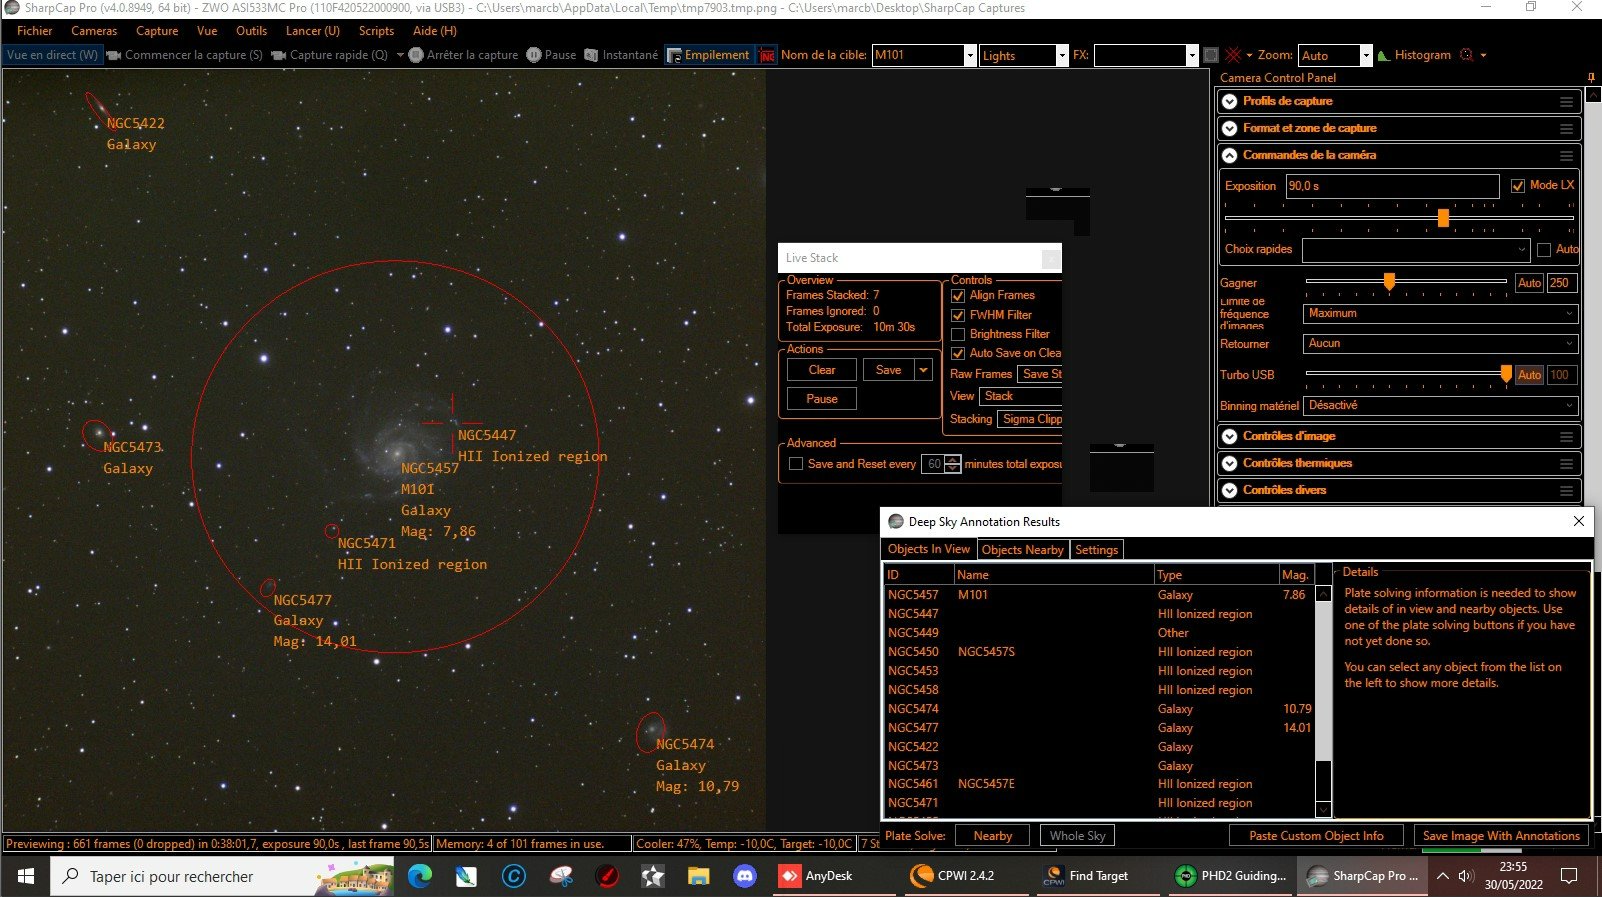
Task: Open the Cameras menu
Action: coord(94,31)
